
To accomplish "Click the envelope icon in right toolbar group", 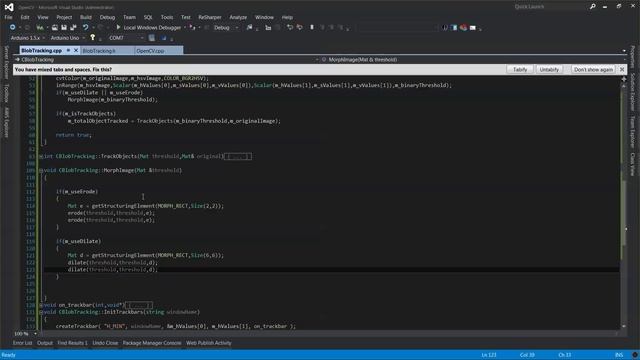I will (473, 27).
